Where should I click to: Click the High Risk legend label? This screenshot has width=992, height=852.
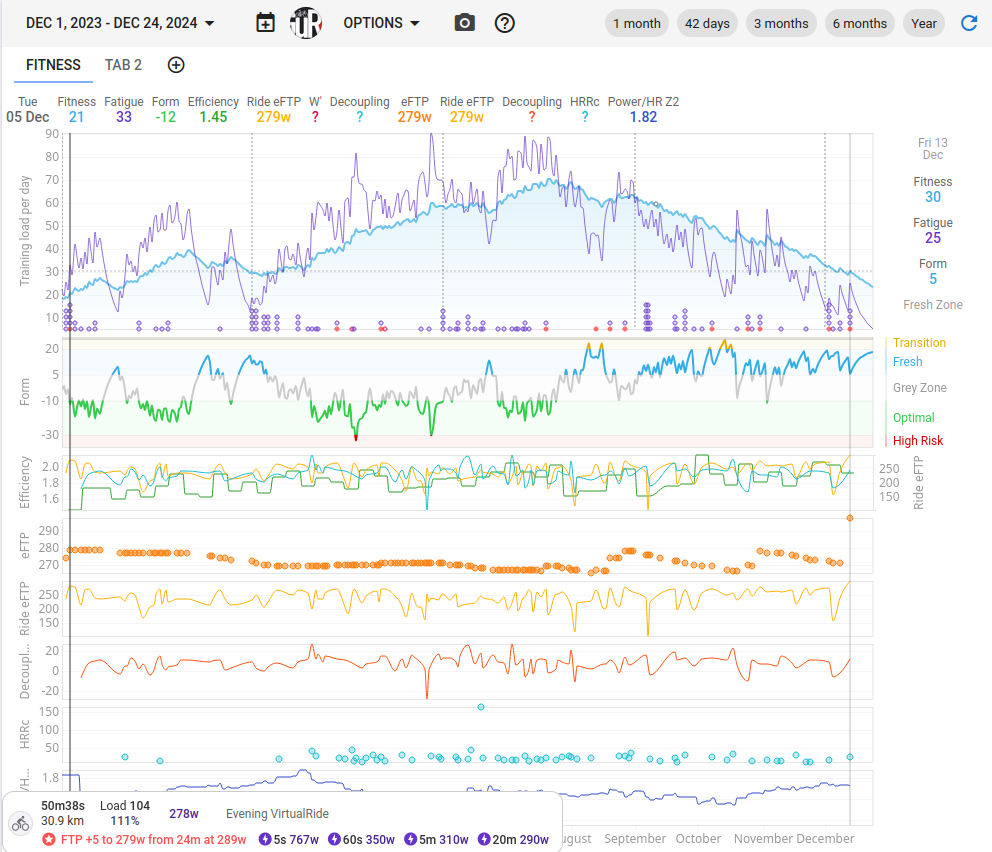click(x=917, y=441)
